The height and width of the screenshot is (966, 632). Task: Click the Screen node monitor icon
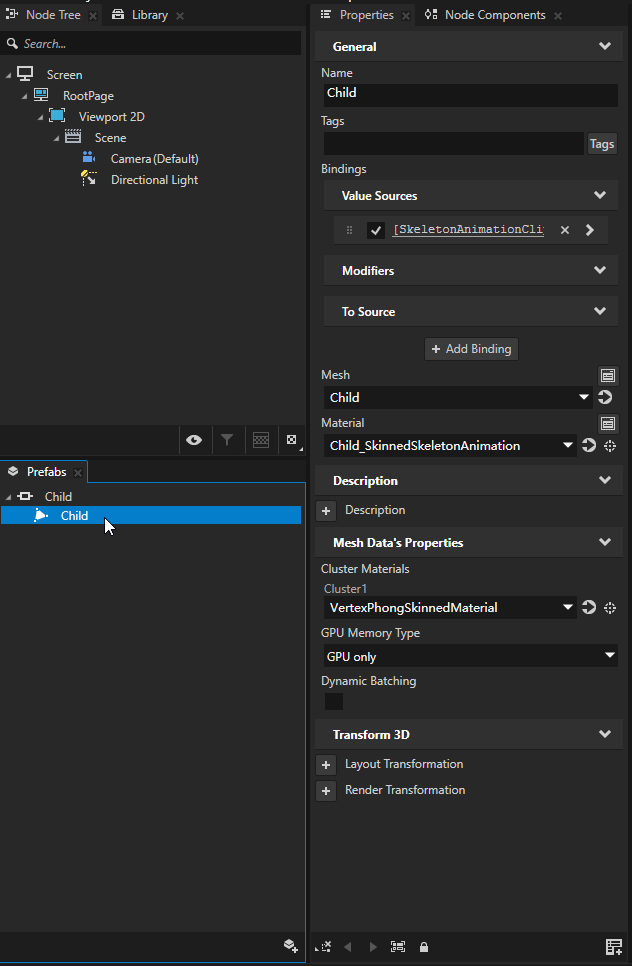coord(25,74)
